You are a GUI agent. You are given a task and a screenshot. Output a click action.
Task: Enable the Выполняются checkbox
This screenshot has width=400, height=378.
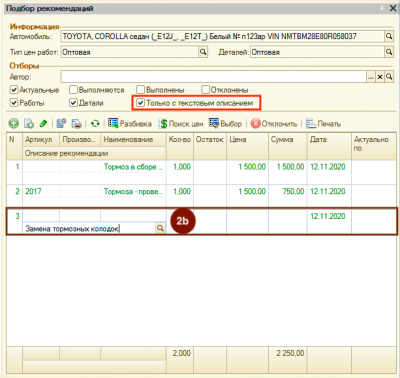[x=73, y=90]
